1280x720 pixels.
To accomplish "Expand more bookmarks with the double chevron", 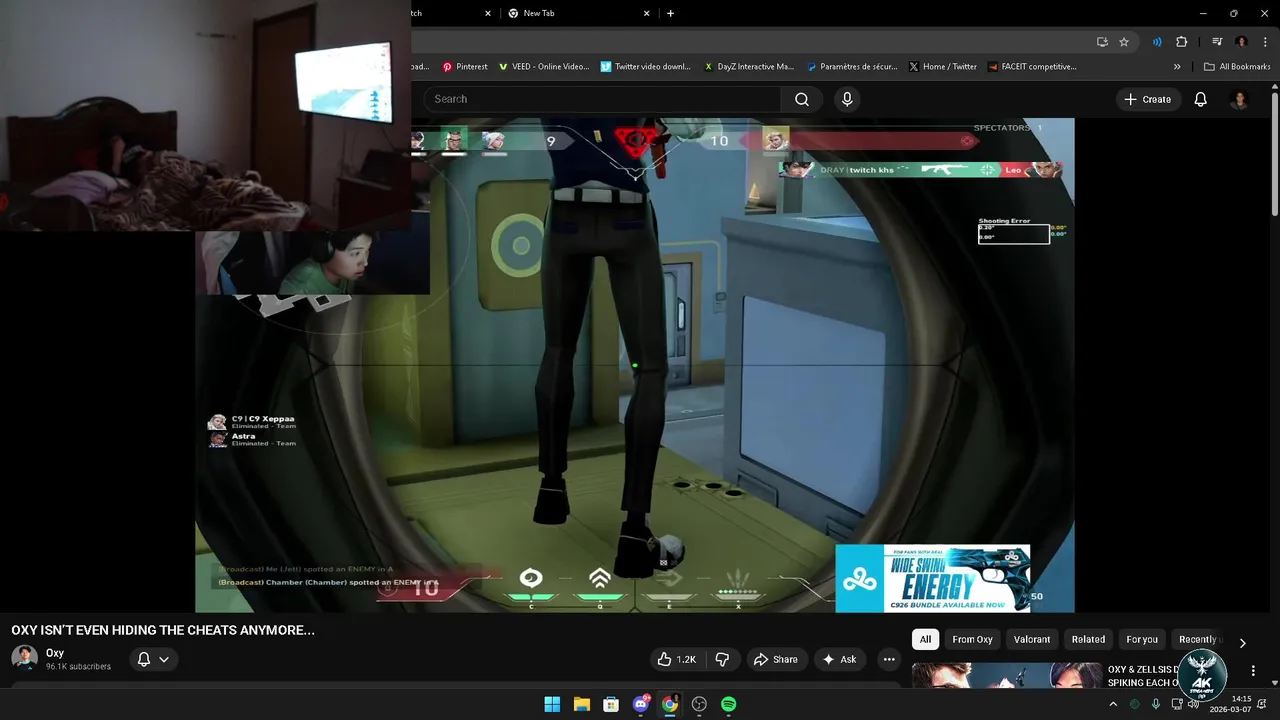I will click(1177, 67).
